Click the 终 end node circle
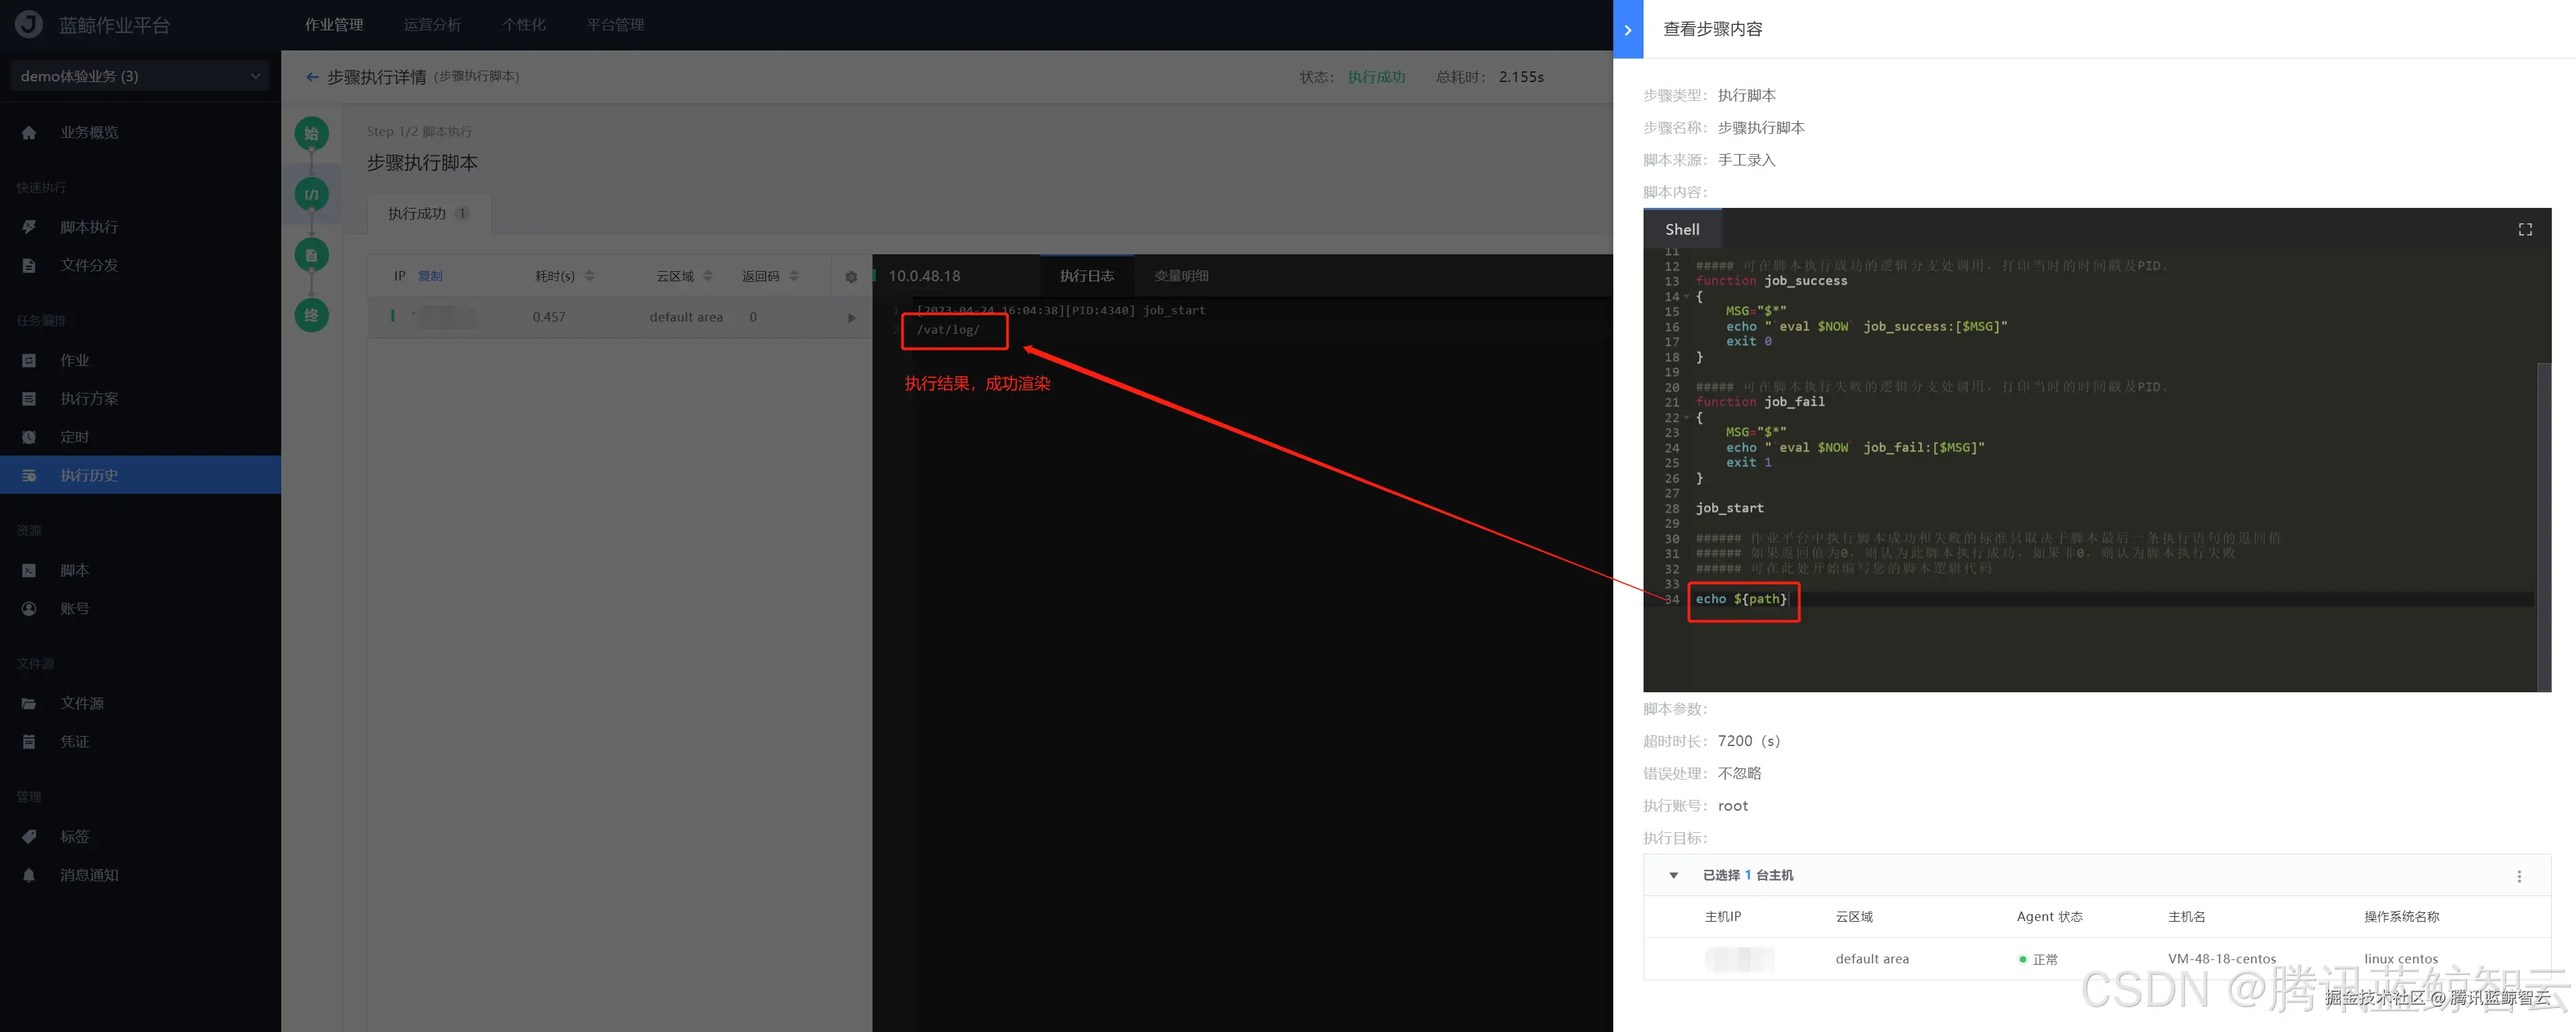 [x=312, y=315]
